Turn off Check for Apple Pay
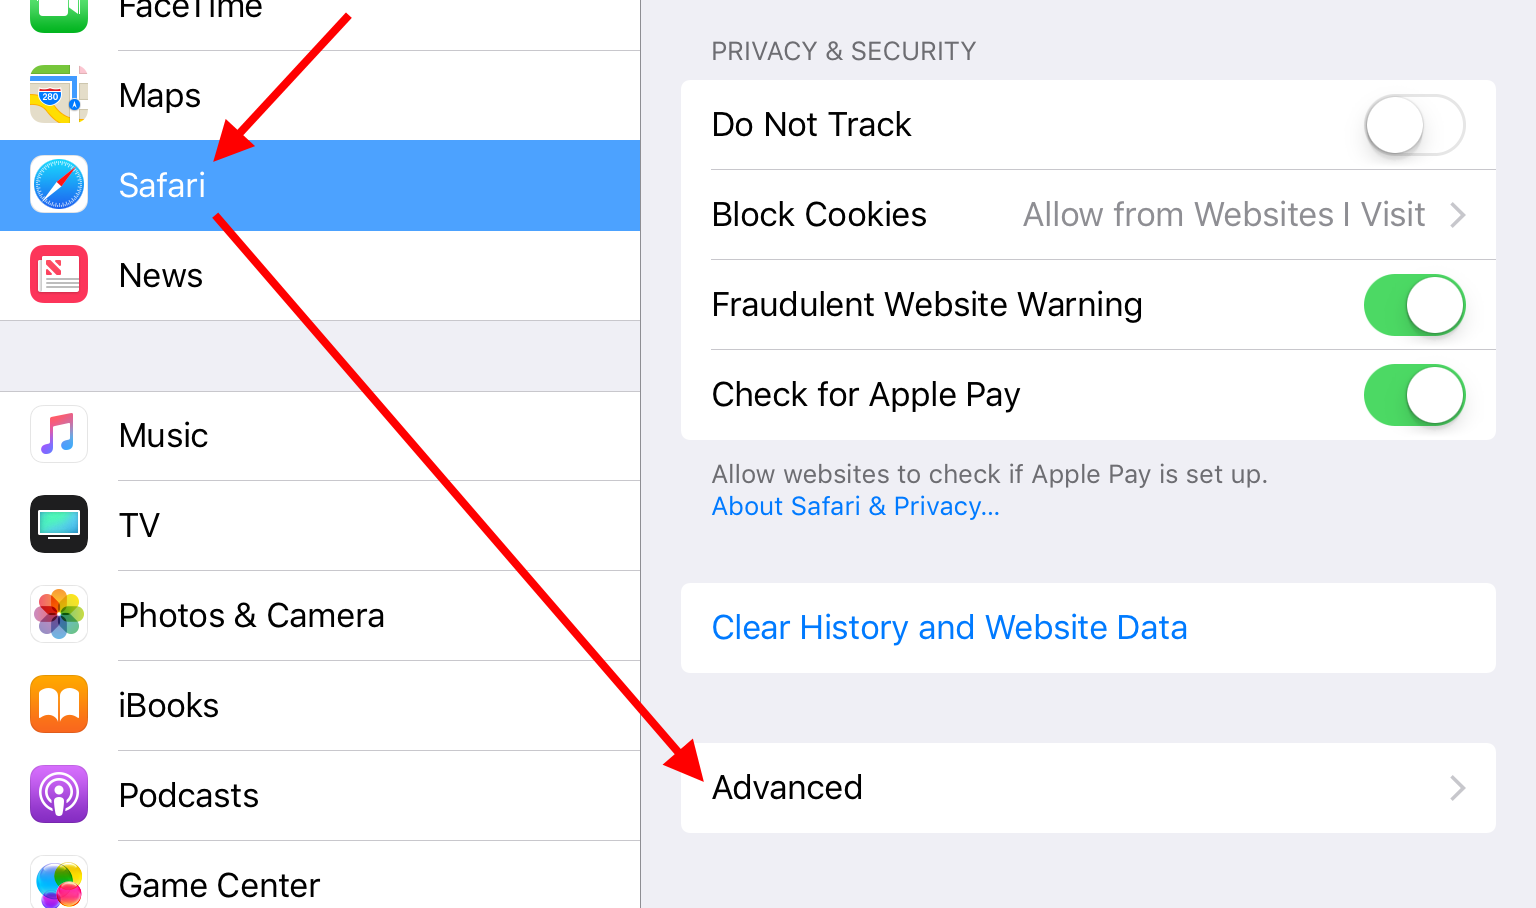This screenshot has height=908, width=1536. (x=1414, y=395)
